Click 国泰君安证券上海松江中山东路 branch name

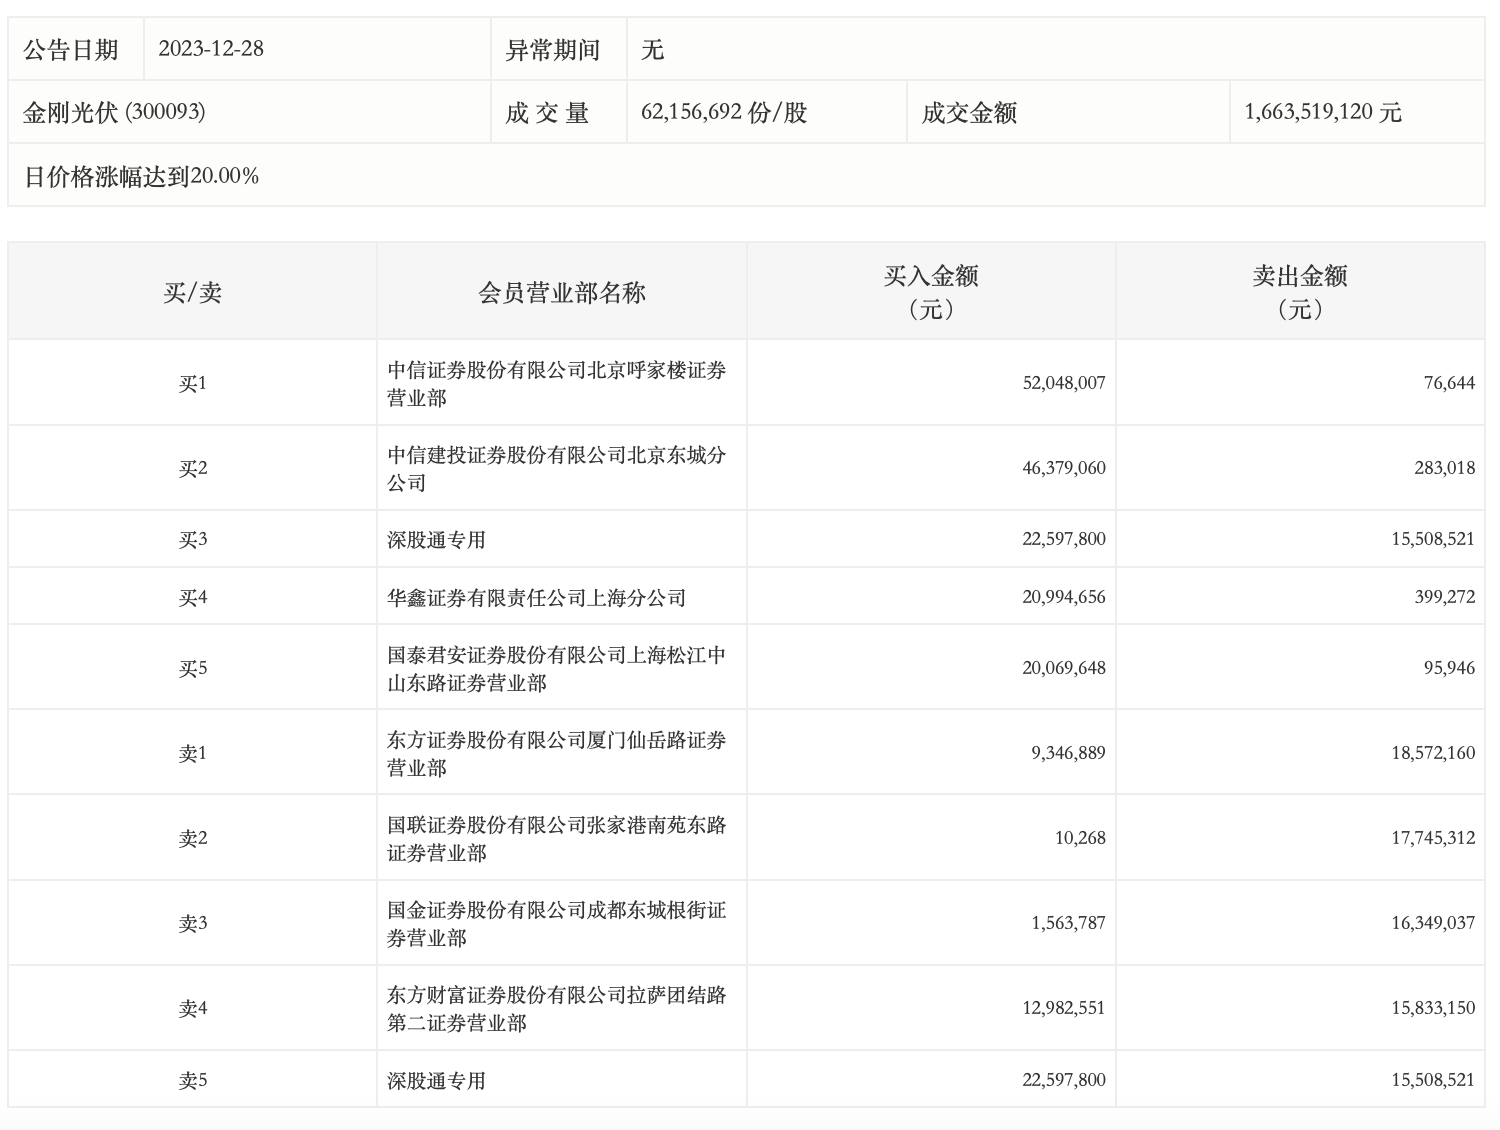(556, 668)
